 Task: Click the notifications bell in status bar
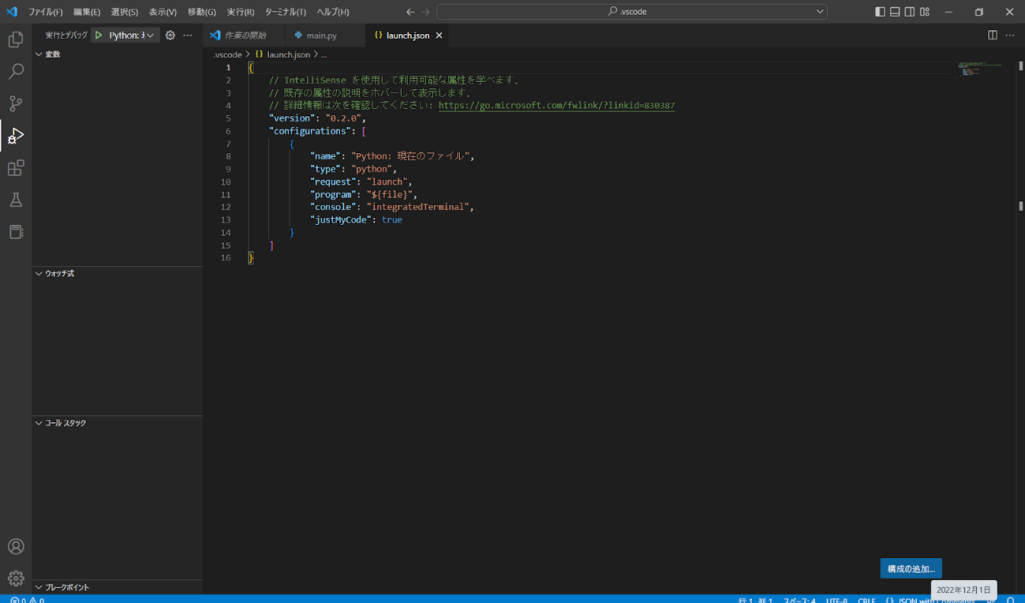click(x=1011, y=599)
